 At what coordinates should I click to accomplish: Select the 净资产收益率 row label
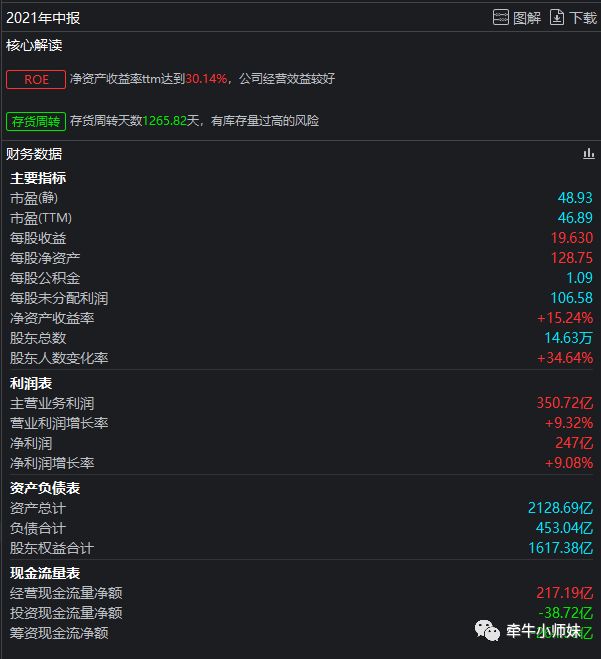pos(52,318)
